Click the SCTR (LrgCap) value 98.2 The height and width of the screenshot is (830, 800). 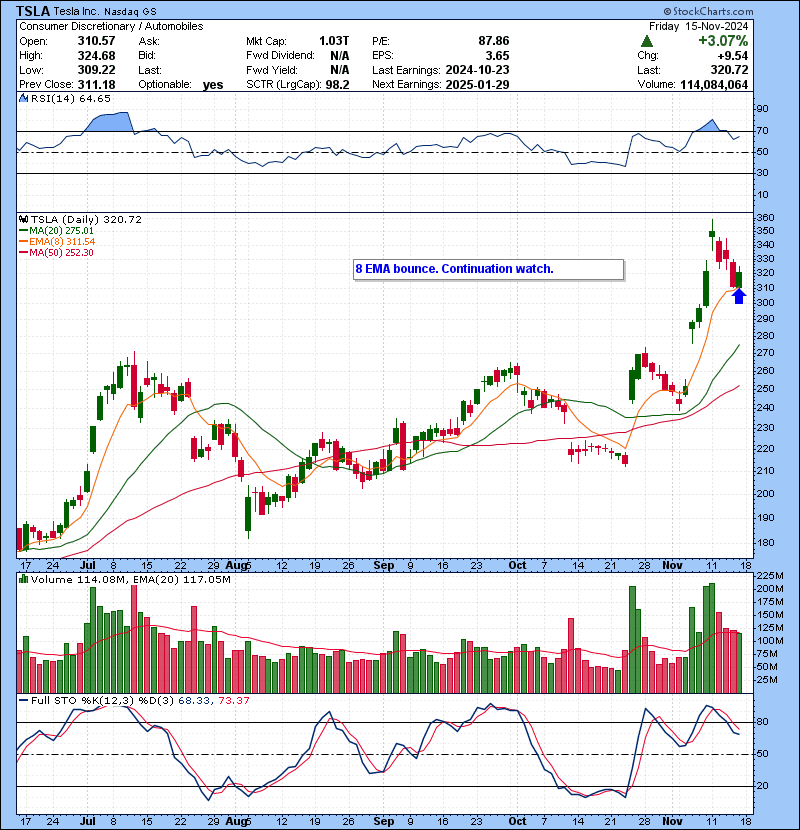[x=337, y=85]
